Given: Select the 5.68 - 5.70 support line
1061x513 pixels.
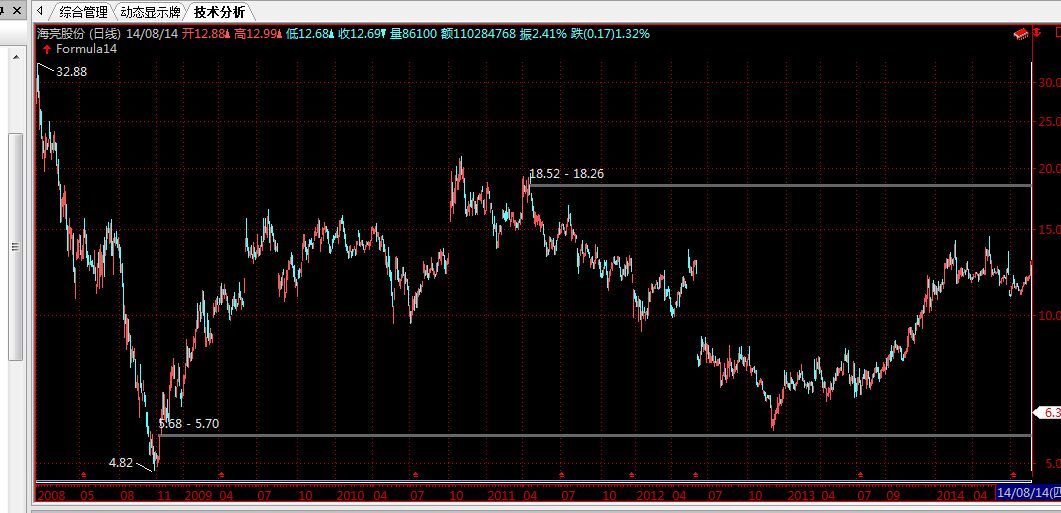Looking at the screenshot, I should pos(600,435).
